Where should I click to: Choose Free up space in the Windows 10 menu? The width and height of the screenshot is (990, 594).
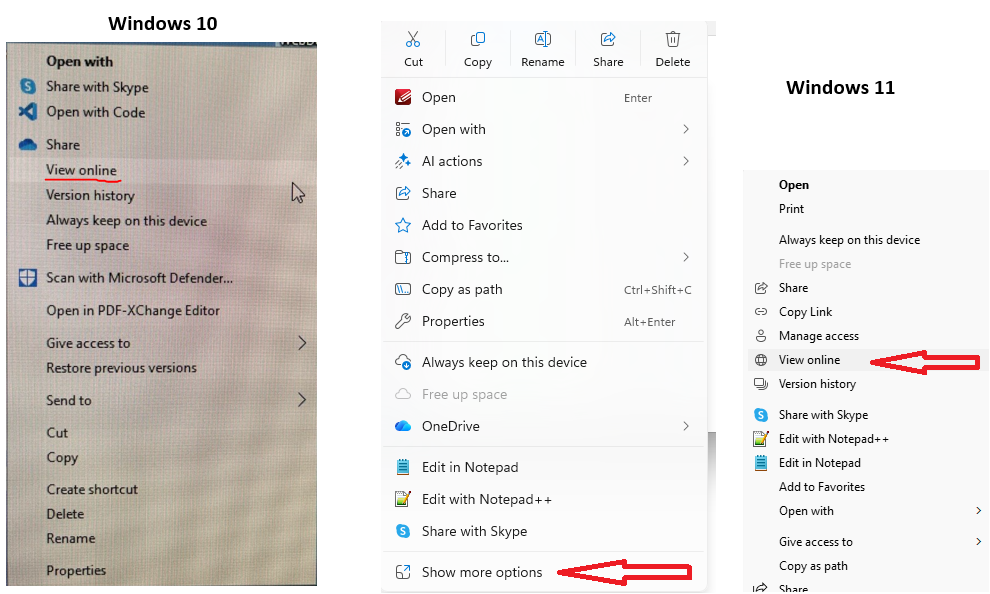[x=87, y=245]
